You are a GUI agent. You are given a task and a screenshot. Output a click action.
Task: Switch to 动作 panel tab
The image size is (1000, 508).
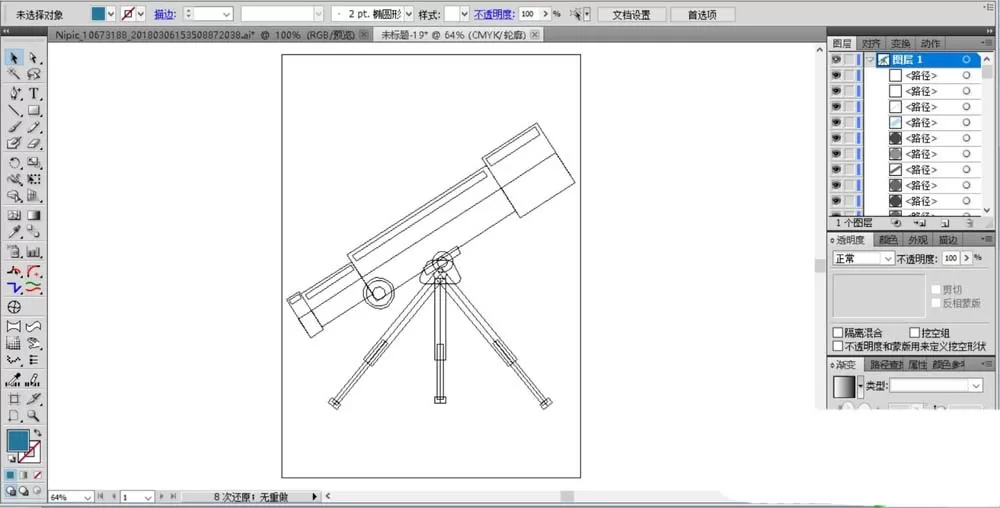point(930,43)
